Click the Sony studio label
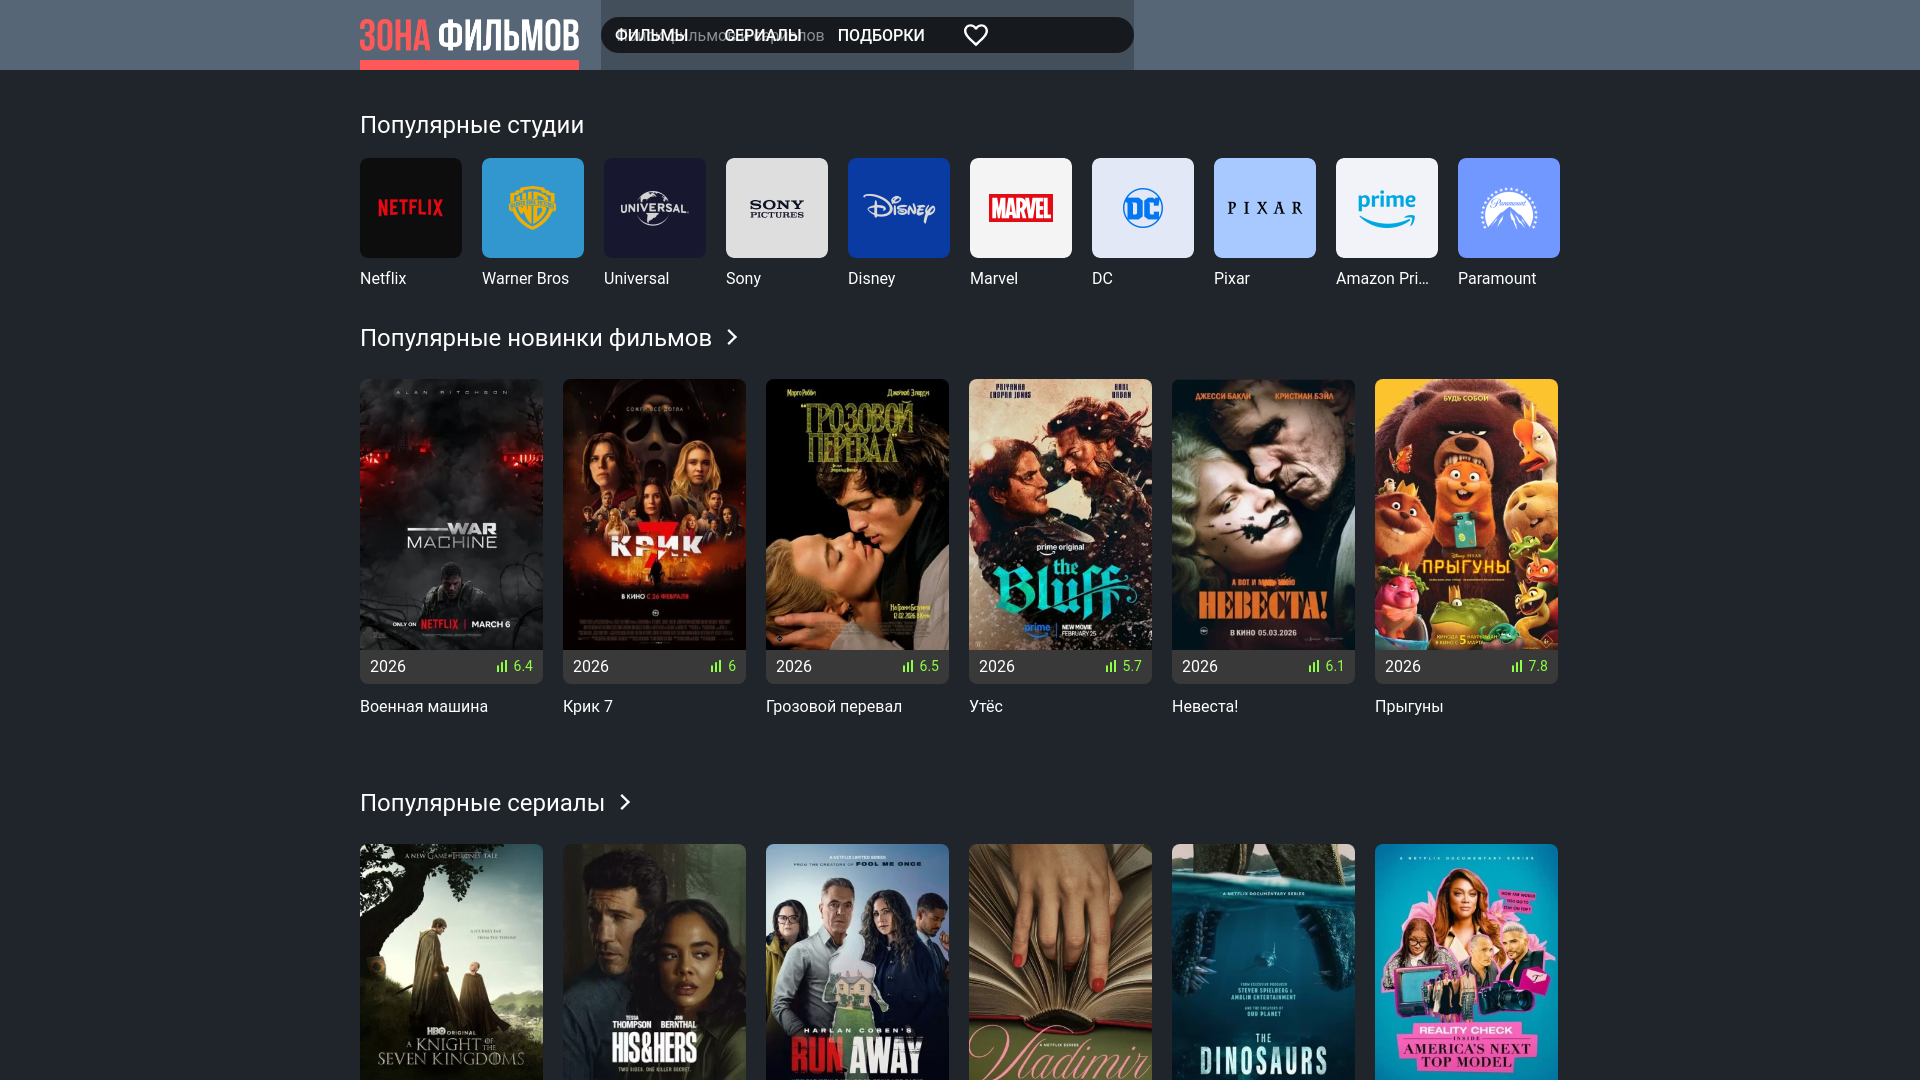This screenshot has width=1920, height=1080. [743, 279]
